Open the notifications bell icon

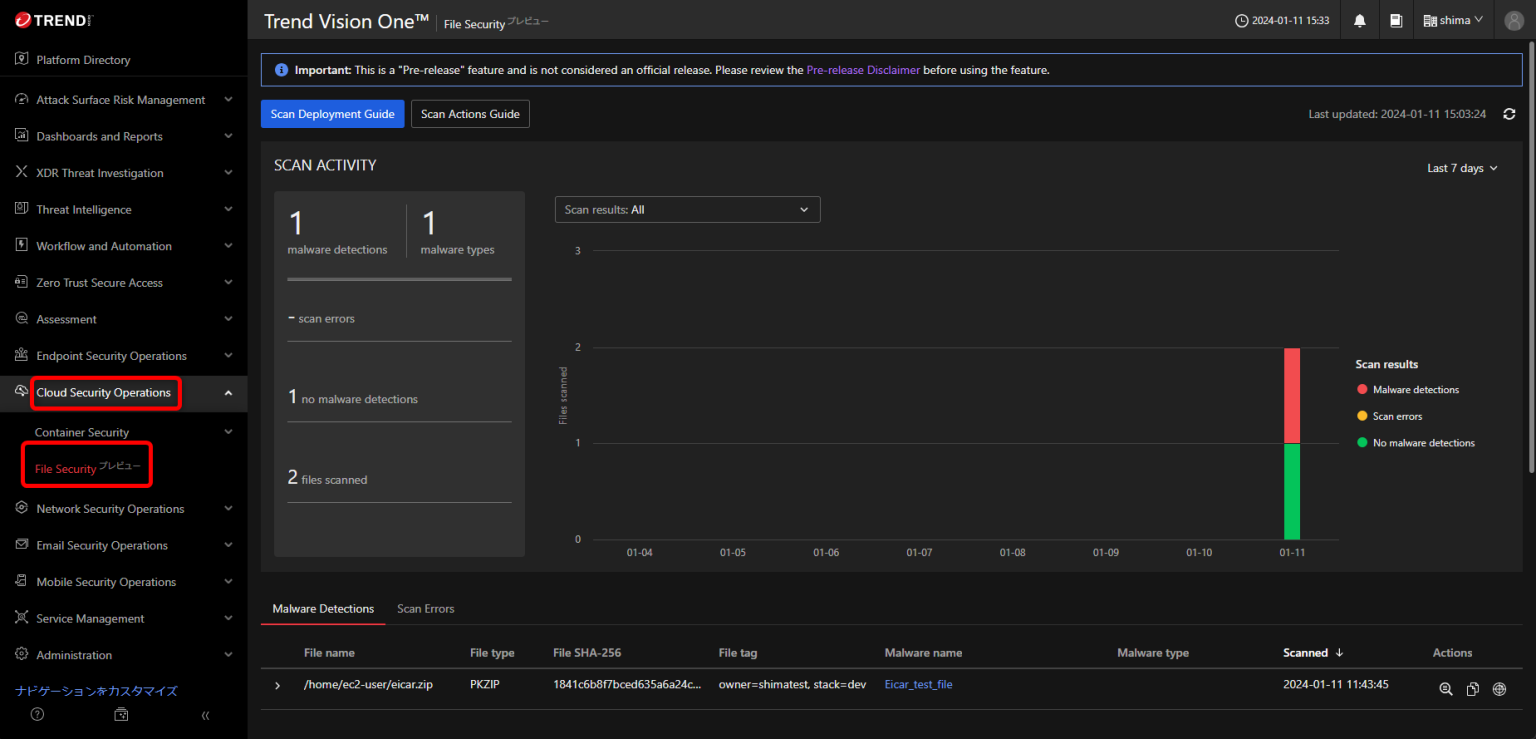tap(1359, 20)
